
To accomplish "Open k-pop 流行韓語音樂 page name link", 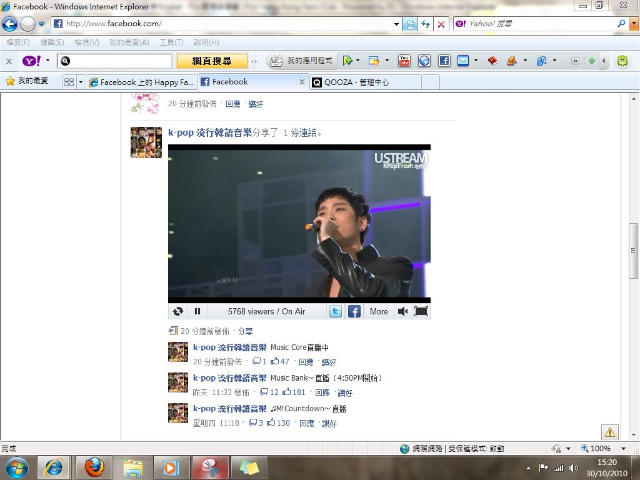I will point(210,133).
